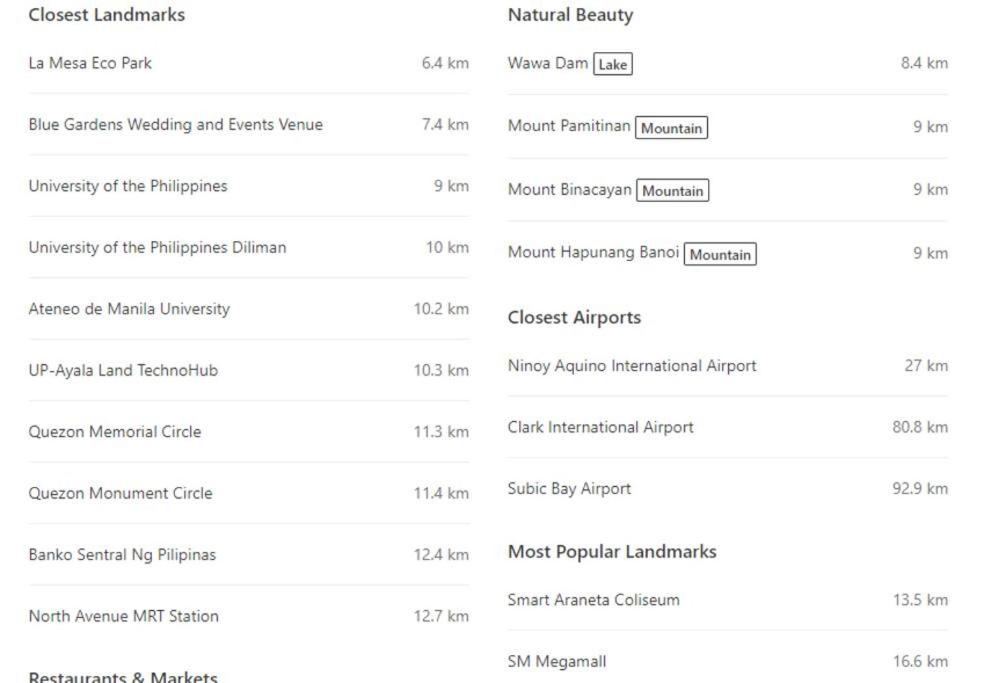Select Subic Bay Airport listing
984x683 pixels.
727,489
